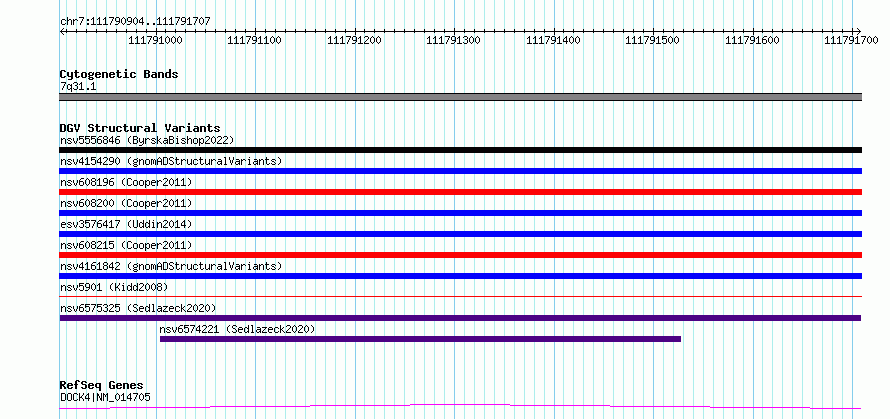Click the DGV Structural Variants track title
The height and width of the screenshot is (419, 890).
pos(140,128)
